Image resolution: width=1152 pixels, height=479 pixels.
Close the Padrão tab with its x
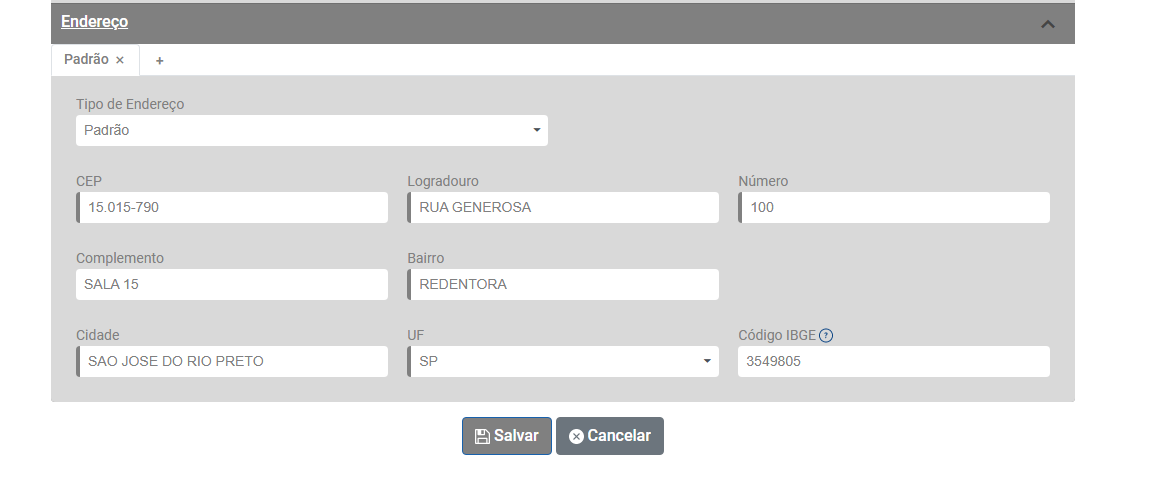point(120,60)
